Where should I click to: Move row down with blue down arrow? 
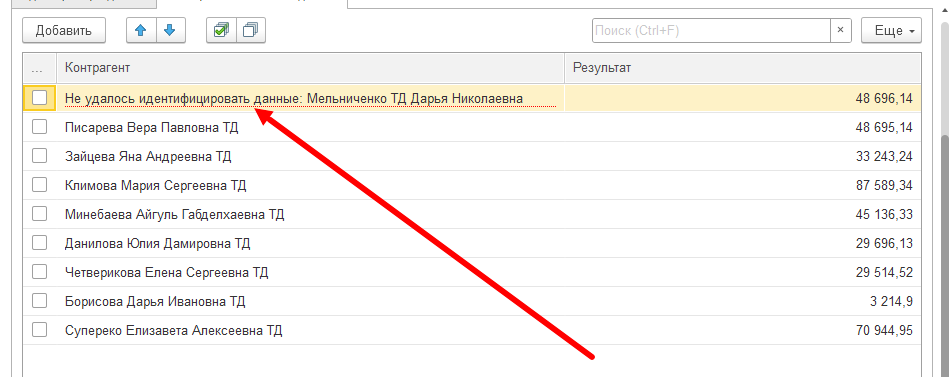point(170,30)
